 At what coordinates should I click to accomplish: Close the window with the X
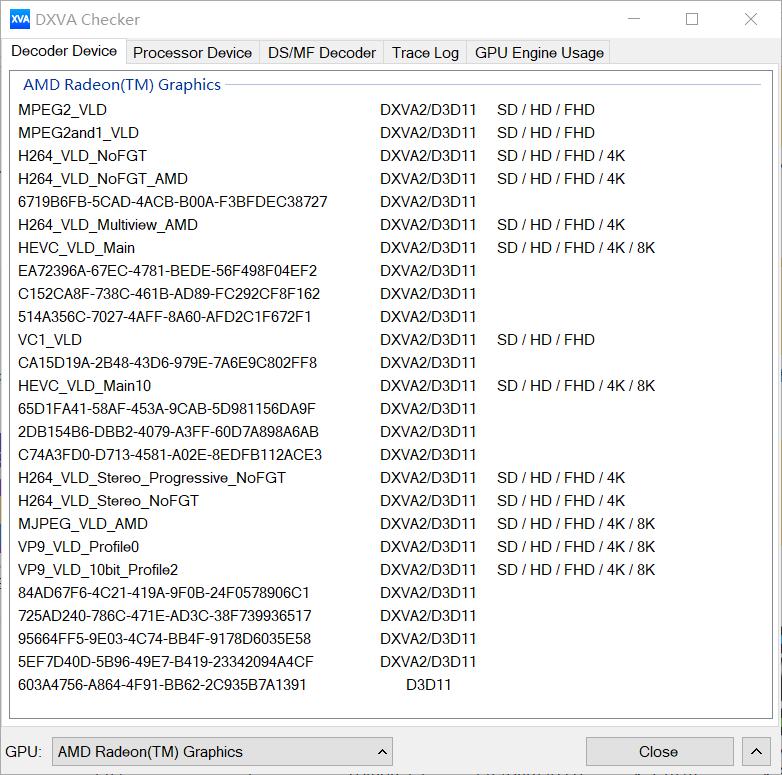click(x=751, y=19)
